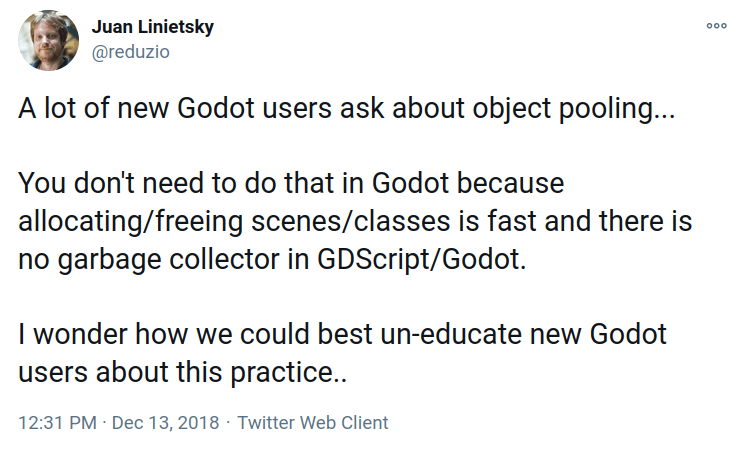Click the tweet line about object pooling
The image size is (744, 450).
[346, 109]
